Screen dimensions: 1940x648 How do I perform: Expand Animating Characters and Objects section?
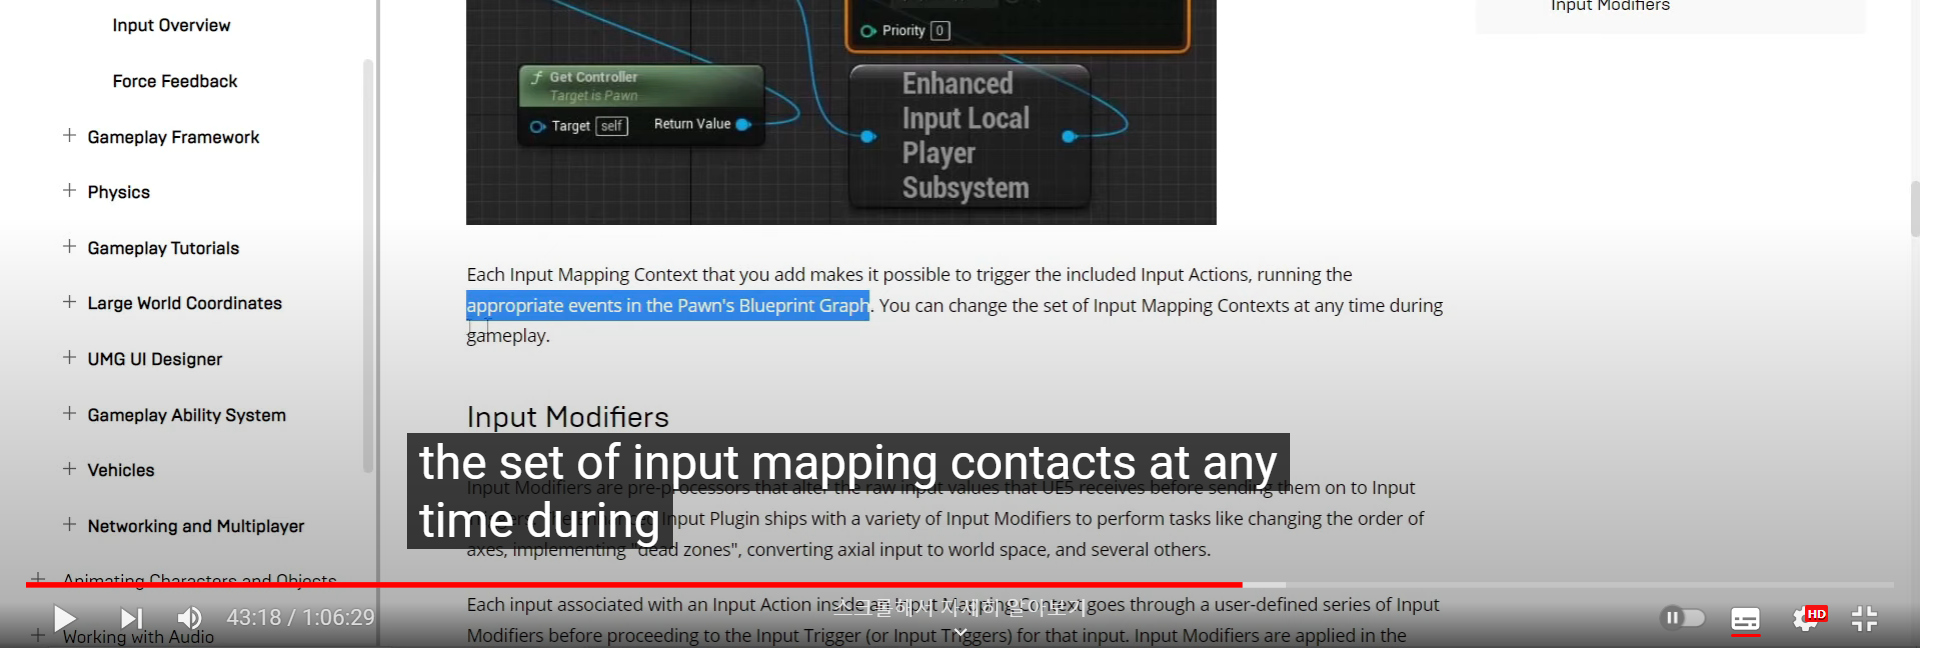pos(38,579)
